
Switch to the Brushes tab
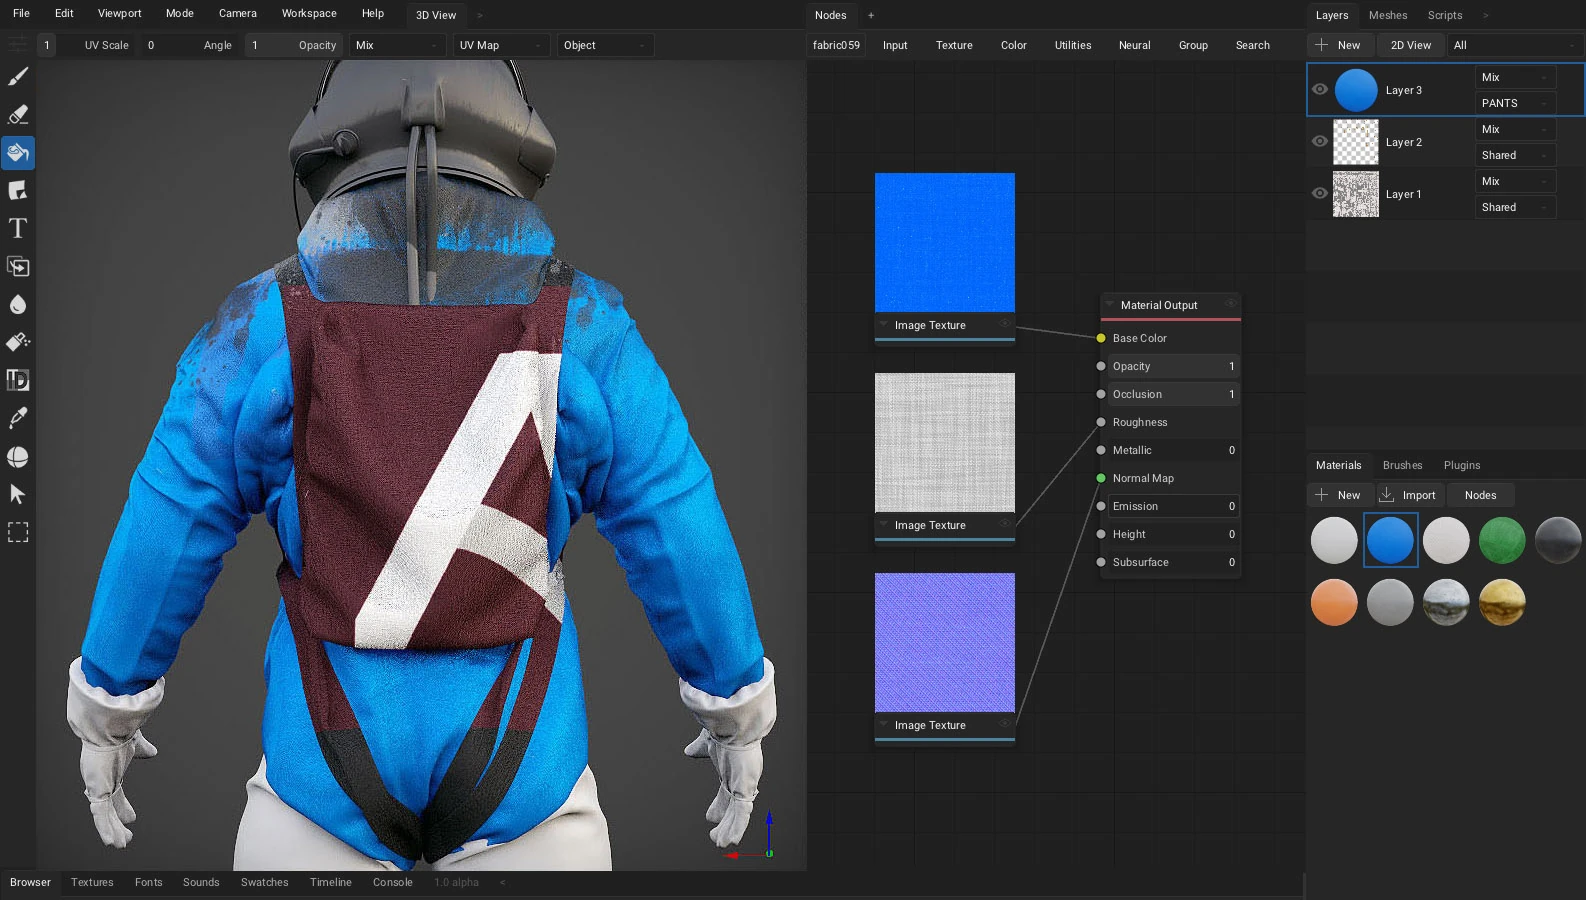1402,465
